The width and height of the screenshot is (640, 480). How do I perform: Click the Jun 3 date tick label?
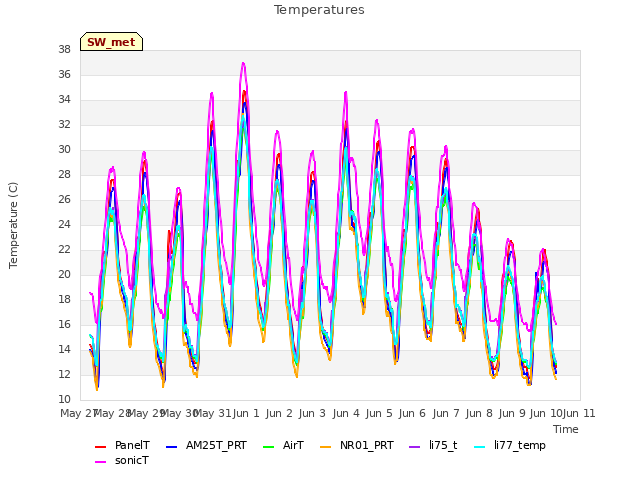(x=313, y=413)
